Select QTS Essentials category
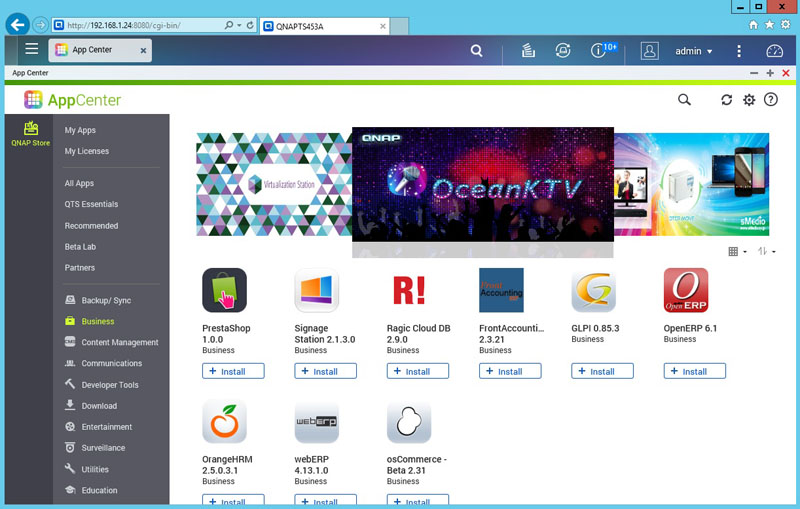 tap(91, 204)
